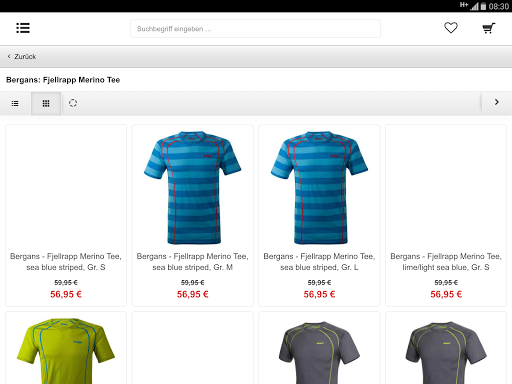Open sea blue striped Gr. L shirt image

(319, 188)
